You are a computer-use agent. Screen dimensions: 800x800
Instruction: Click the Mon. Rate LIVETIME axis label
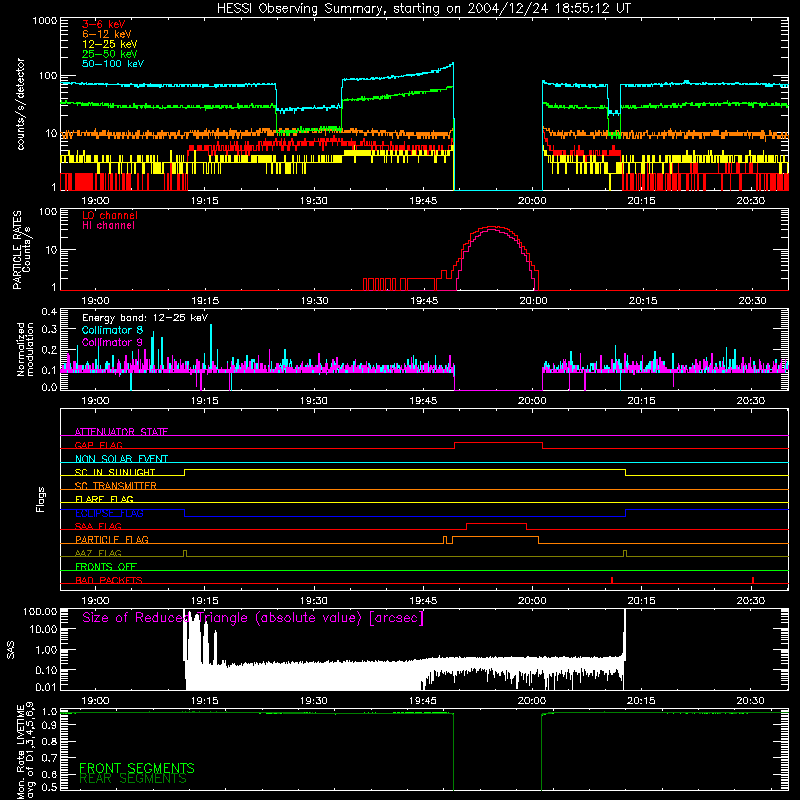coord(25,751)
